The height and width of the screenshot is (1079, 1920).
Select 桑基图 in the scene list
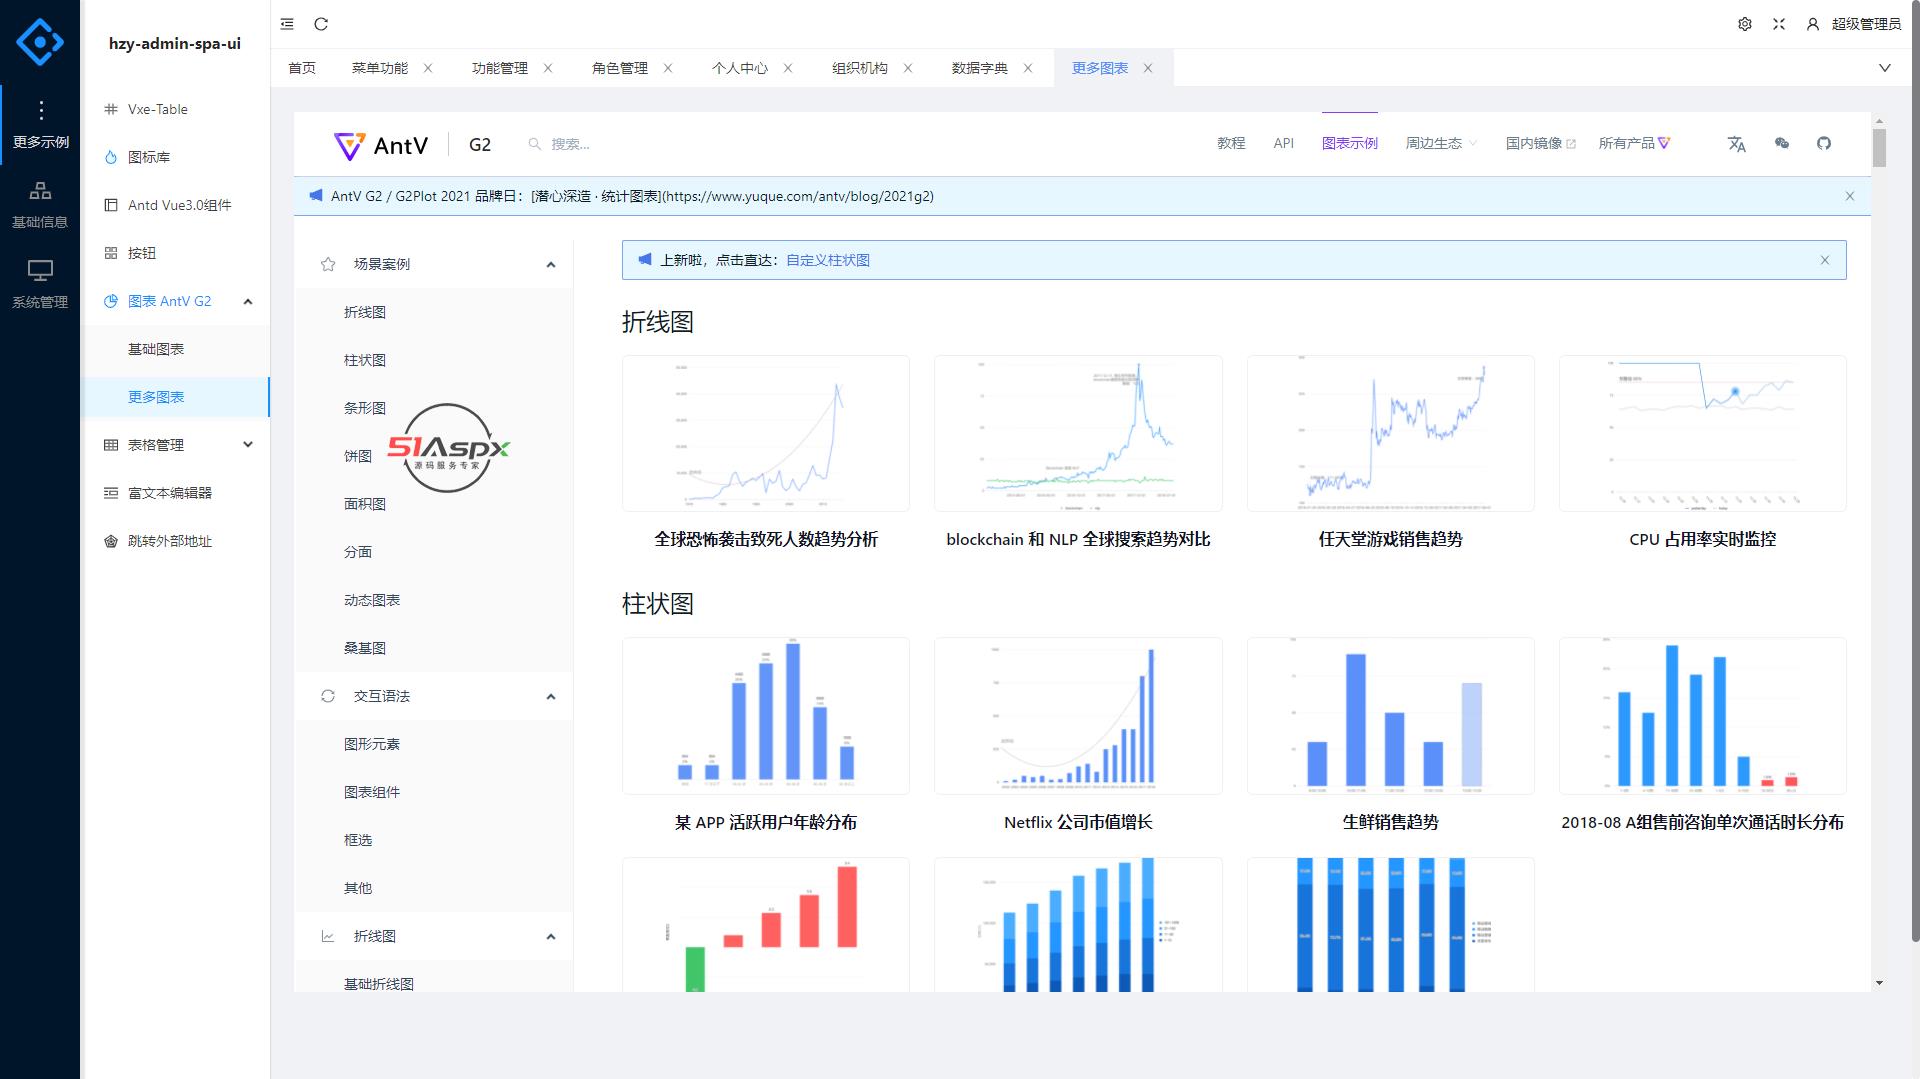pyautogui.click(x=365, y=648)
